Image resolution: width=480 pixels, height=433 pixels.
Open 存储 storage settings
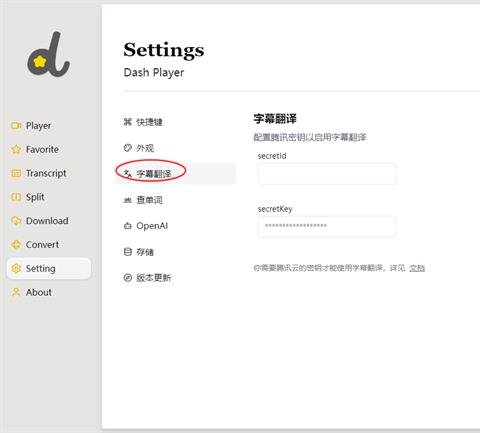(x=176, y=252)
